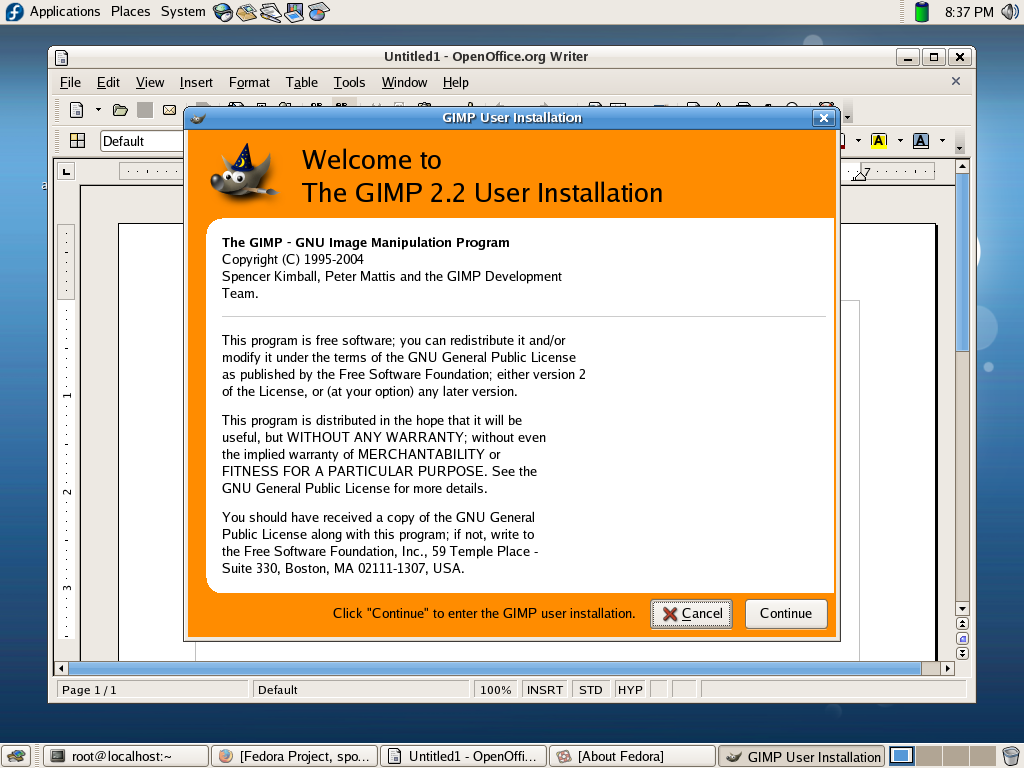Click the blue horizontal scrollbar thumb
1024x768 pixels.
[x=494, y=668]
